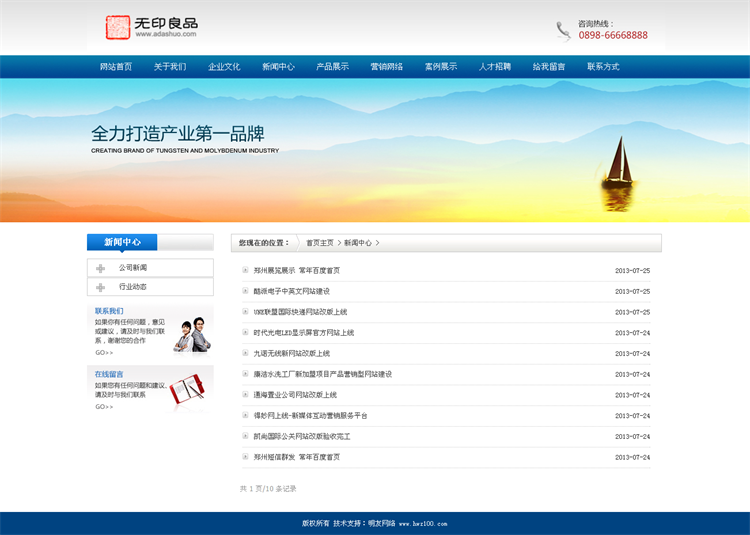750x535 pixels.
Task: Click GO>> under the 联系我们 box
Action: pos(104,352)
